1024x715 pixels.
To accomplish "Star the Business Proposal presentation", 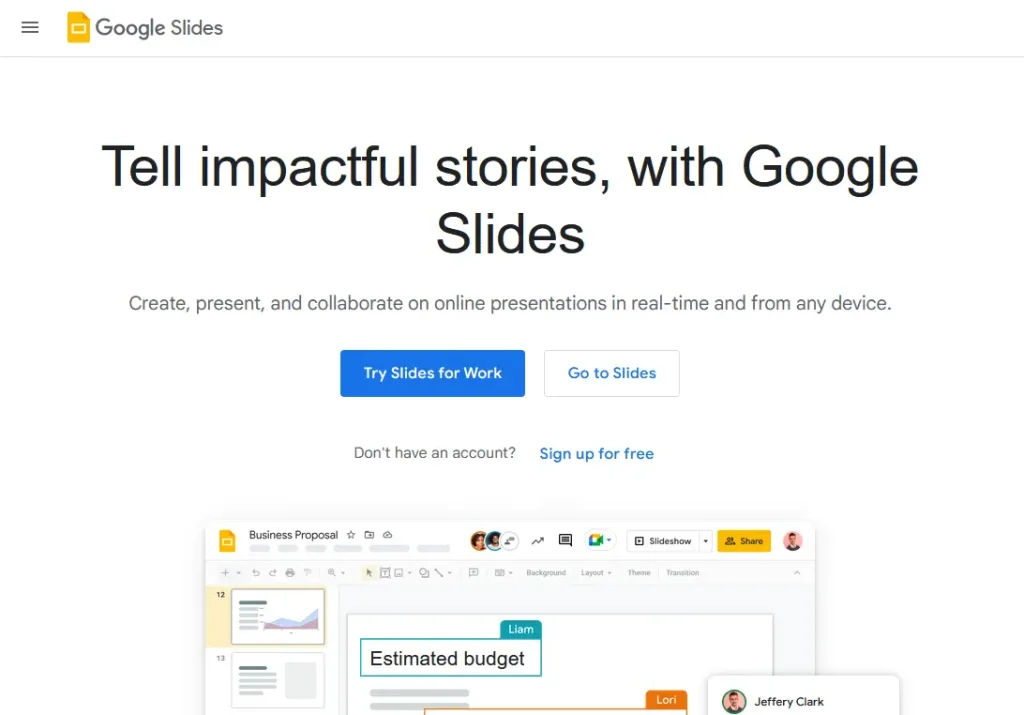I will 350,536.
